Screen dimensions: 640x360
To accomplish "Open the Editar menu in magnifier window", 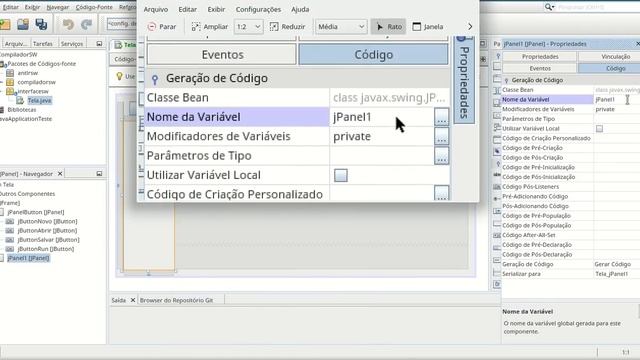I will click(187, 9).
